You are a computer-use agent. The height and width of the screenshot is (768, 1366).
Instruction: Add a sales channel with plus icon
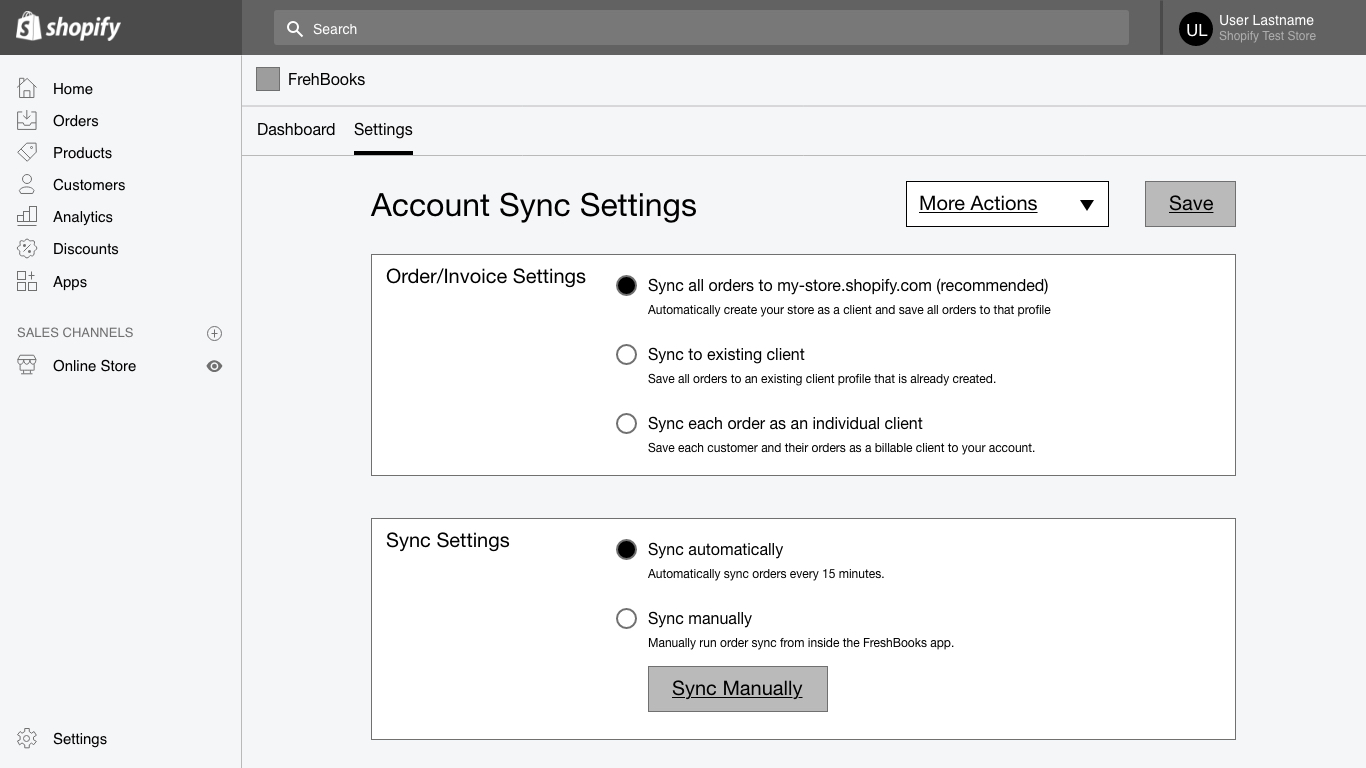click(214, 333)
